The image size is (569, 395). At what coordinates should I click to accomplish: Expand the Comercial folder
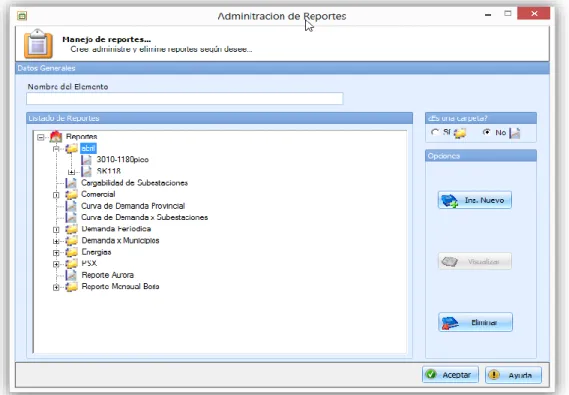tap(56, 195)
